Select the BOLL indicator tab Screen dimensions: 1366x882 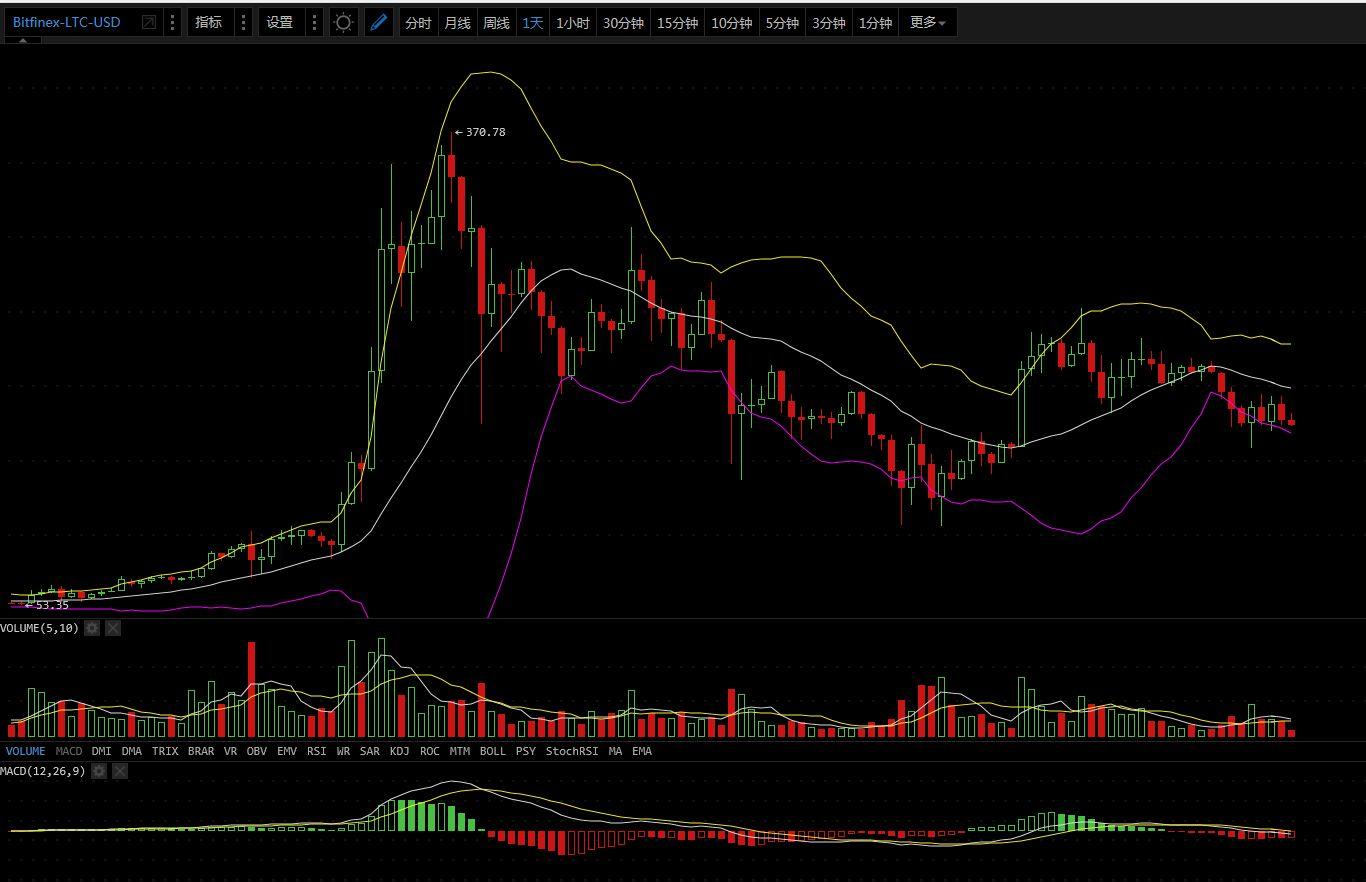[493, 751]
